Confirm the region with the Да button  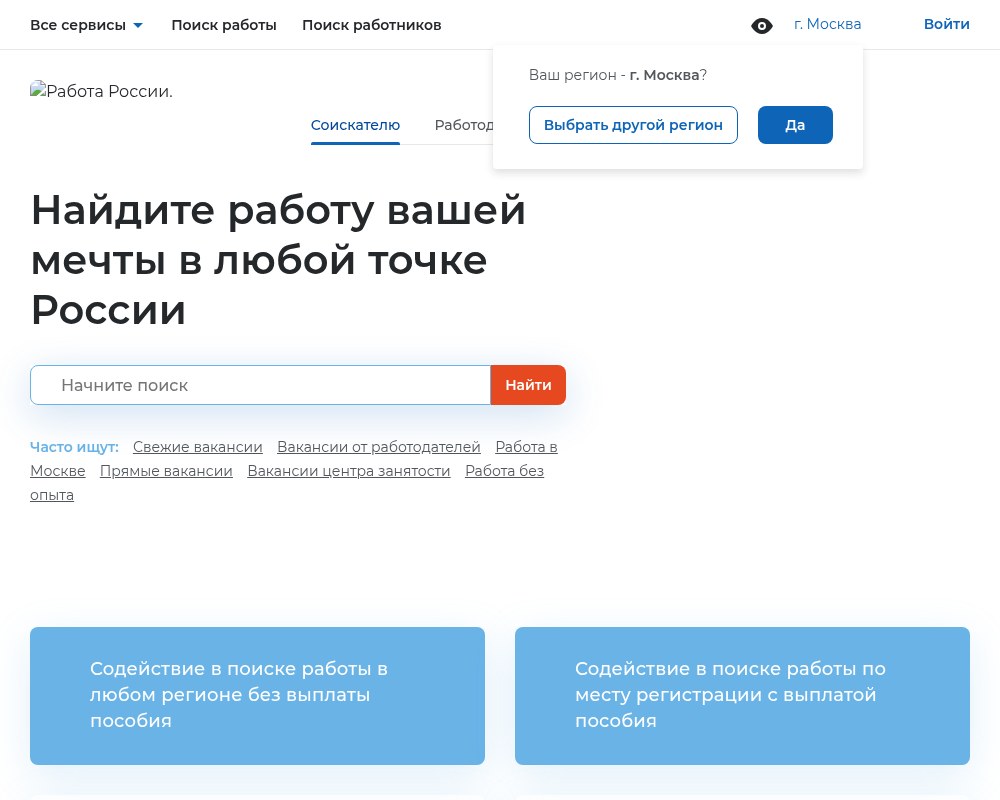click(795, 125)
